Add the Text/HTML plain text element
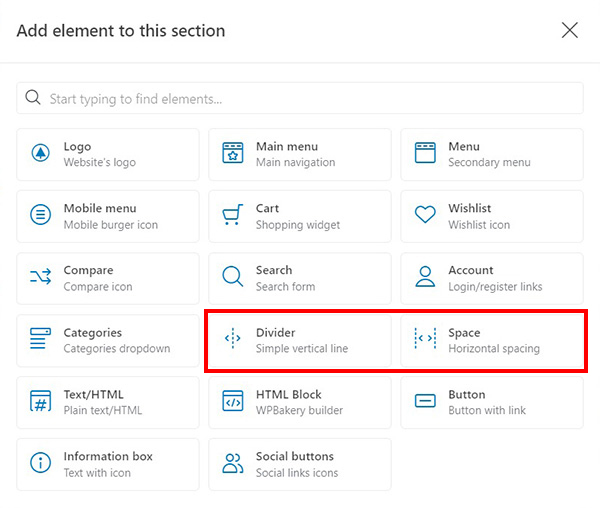The height and width of the screenshot is (508, 600). click(x=108, y=402)
